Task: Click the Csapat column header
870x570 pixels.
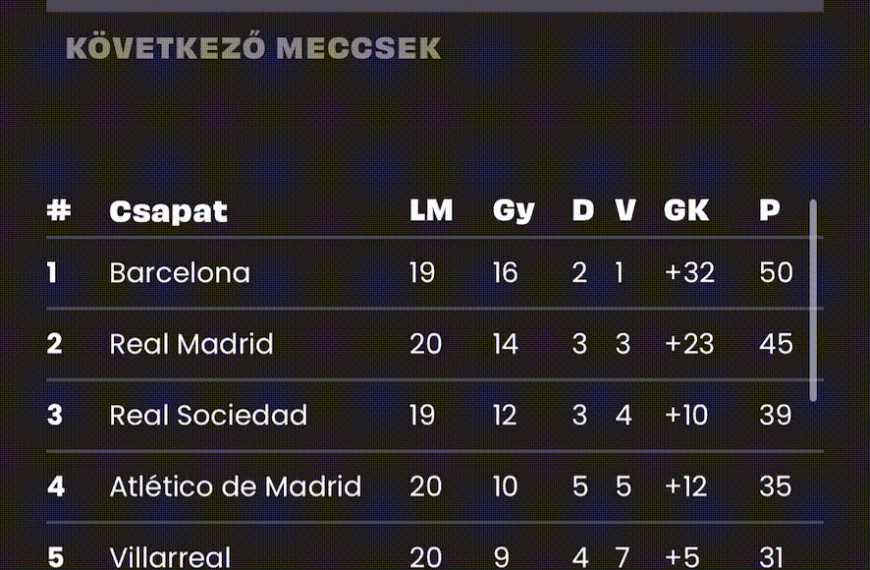Action: click(x=168, y=211)
